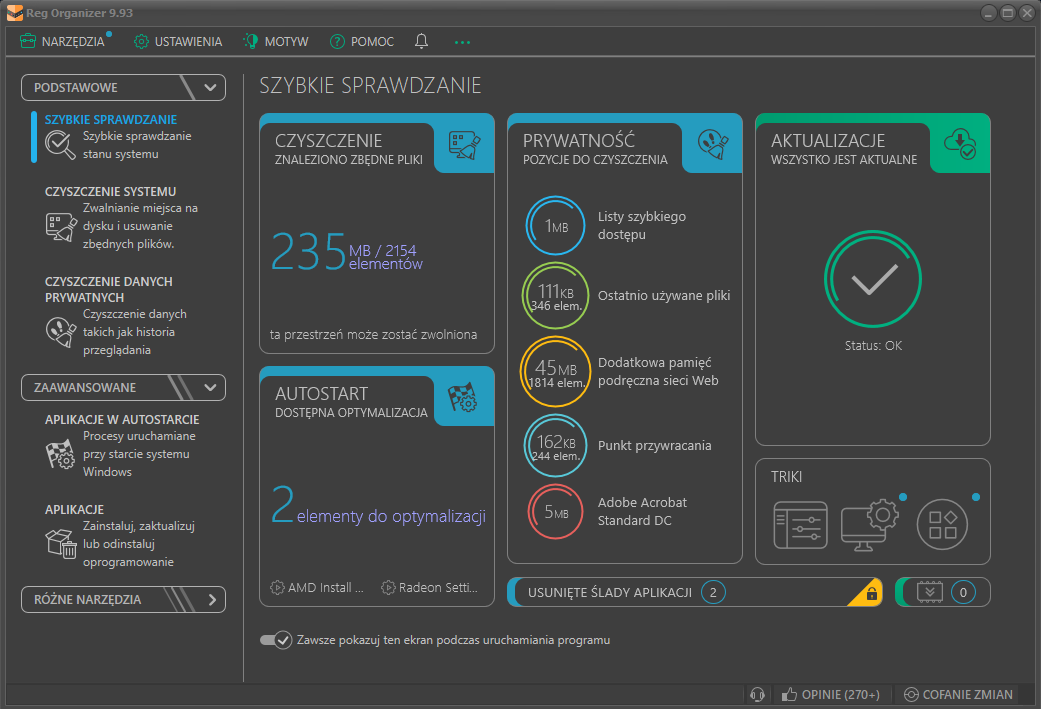Viewport: 1041px width, 709px height.
Task: Click Punkt przywracania label
Action: coord(655,445)
